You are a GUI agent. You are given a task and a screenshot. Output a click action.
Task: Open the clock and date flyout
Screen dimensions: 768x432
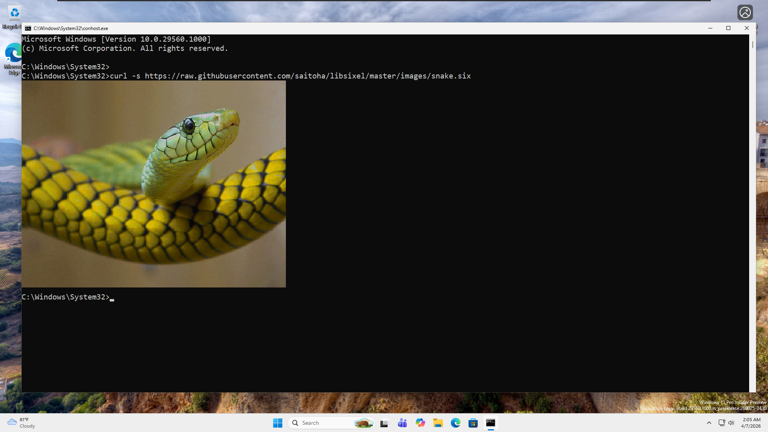point(751,423)
